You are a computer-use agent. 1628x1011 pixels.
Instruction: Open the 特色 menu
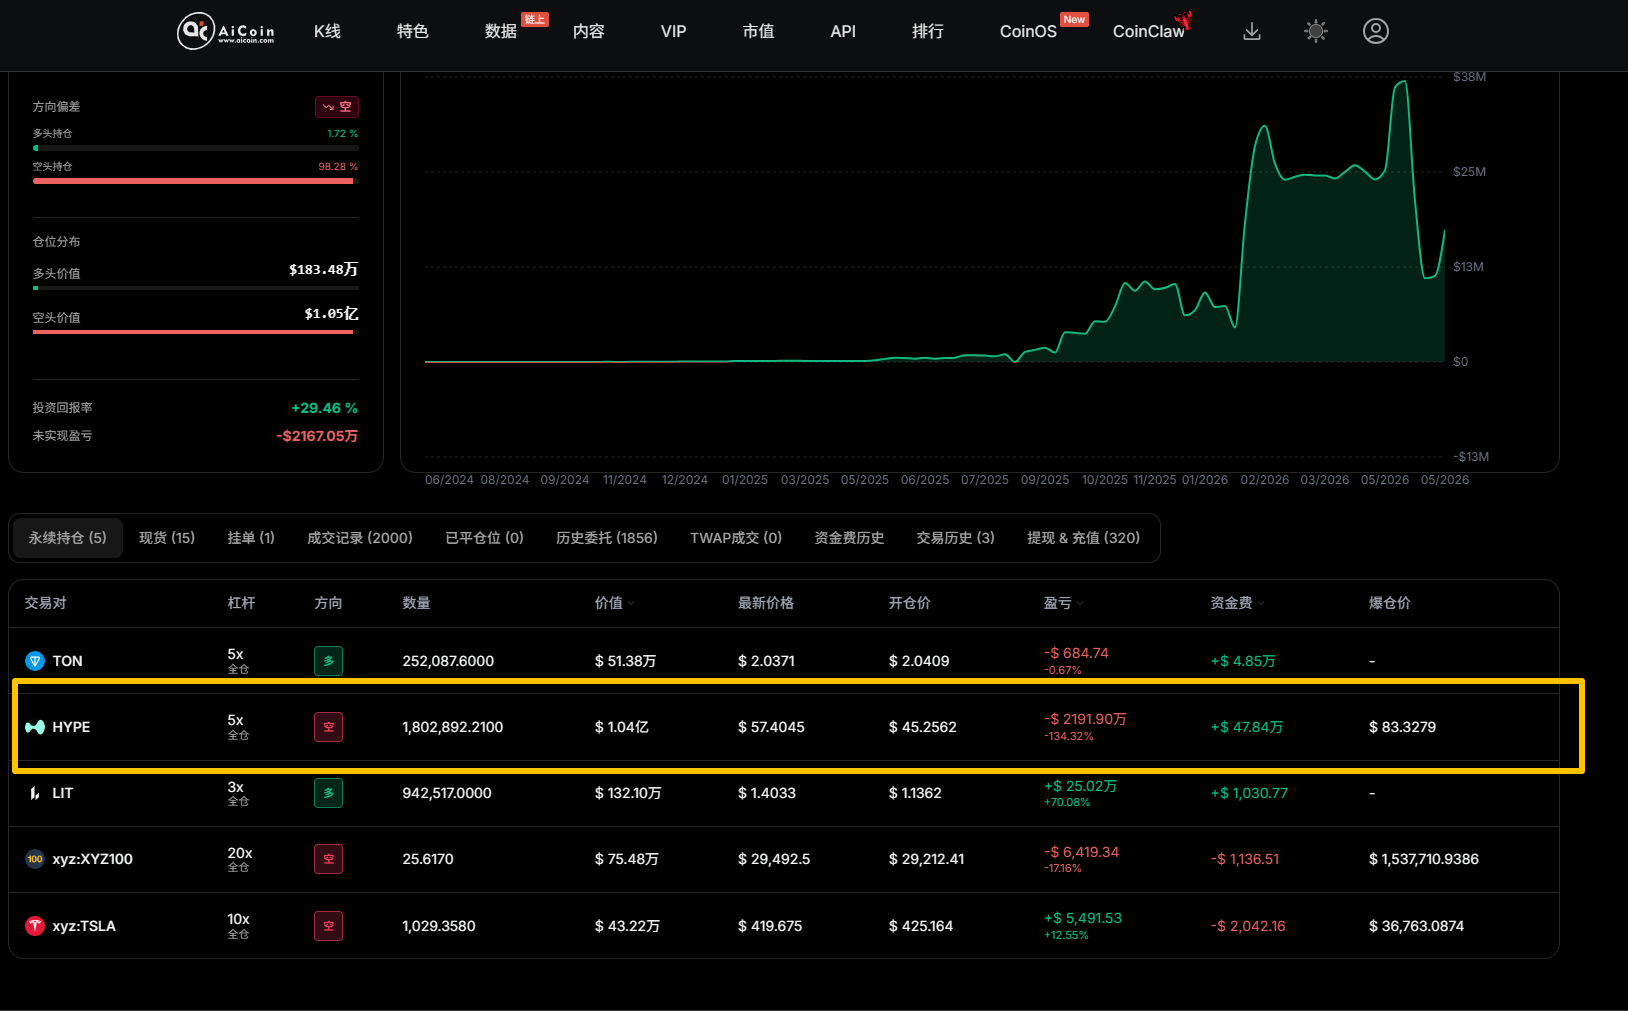[412, 31]
